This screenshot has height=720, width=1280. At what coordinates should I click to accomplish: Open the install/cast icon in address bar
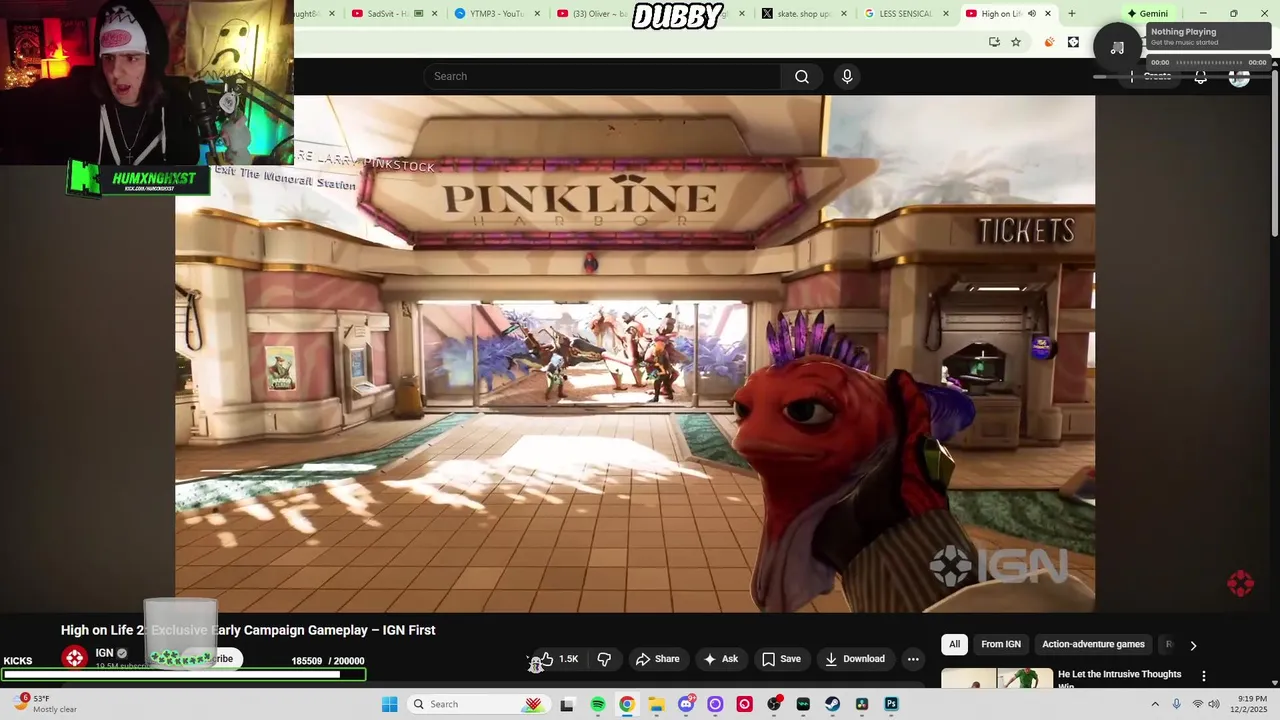point(994,42)
